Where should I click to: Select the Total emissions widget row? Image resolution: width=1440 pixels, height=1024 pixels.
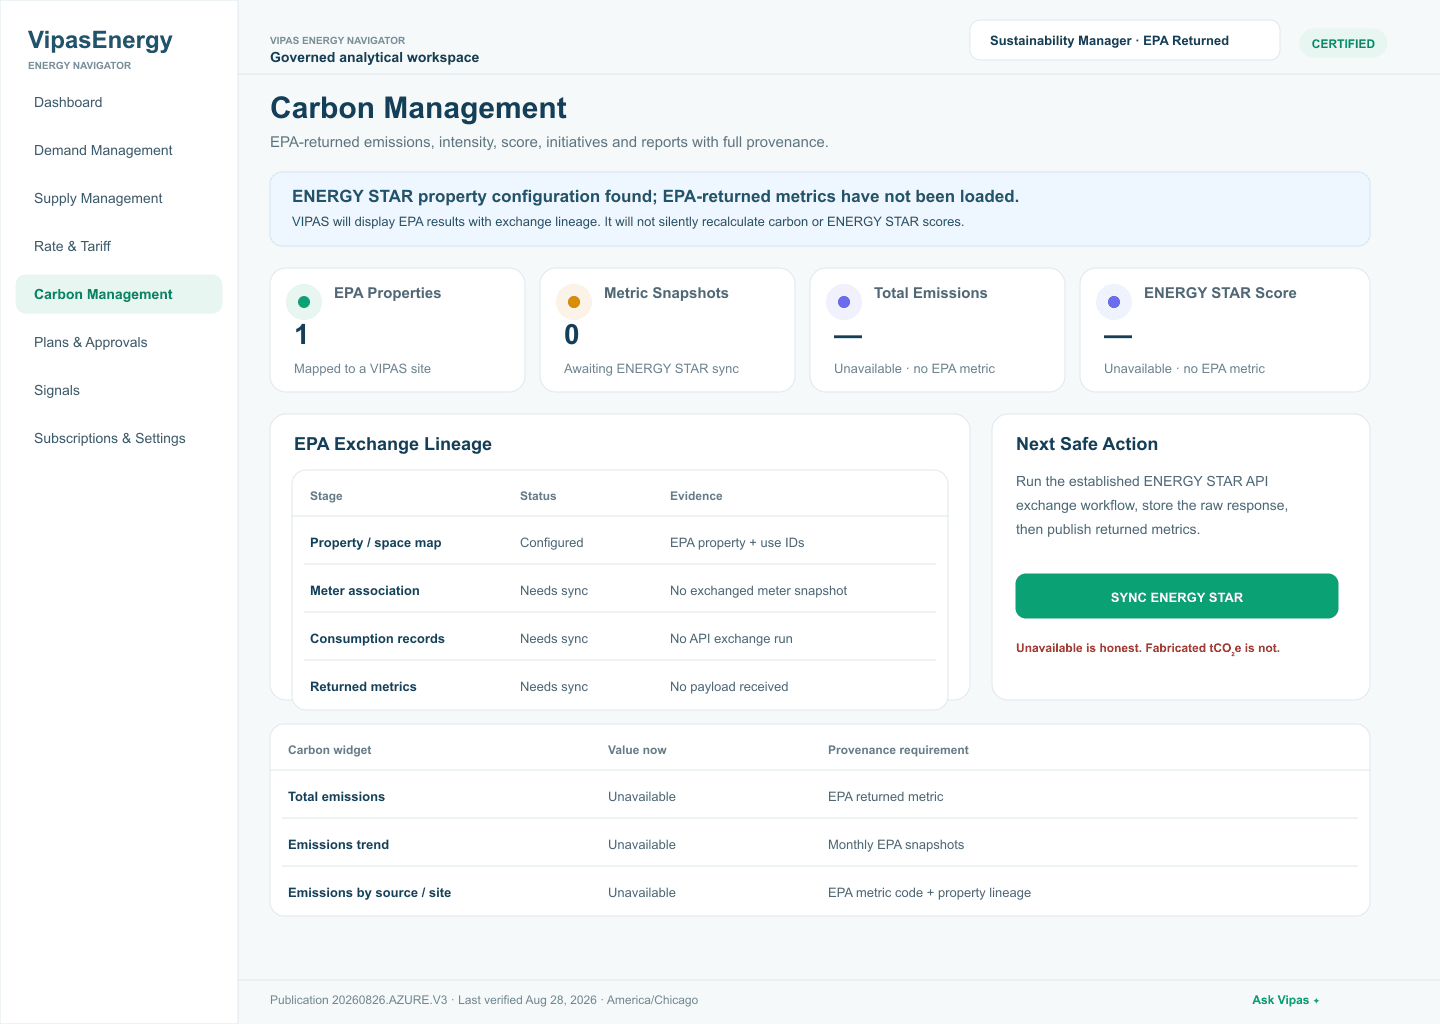pos(820,796)
